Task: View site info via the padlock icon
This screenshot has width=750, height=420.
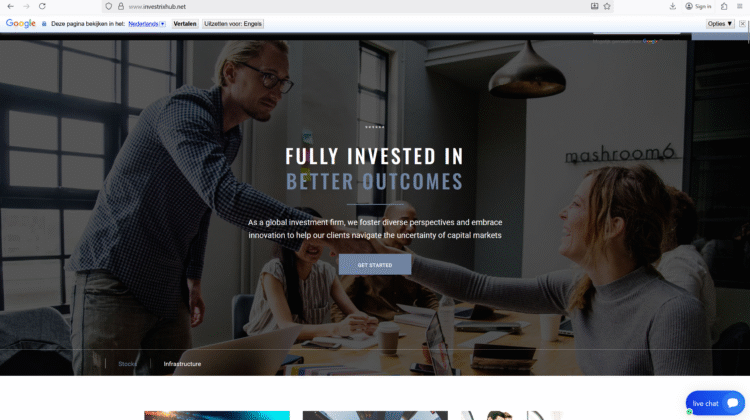Action: (121, 6)
